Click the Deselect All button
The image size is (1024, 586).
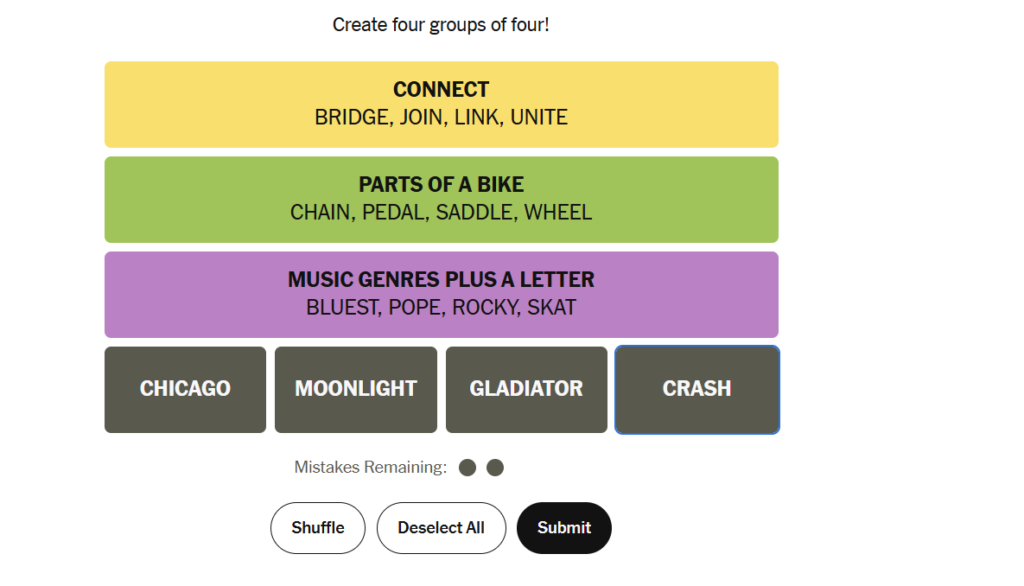(441, 528)
